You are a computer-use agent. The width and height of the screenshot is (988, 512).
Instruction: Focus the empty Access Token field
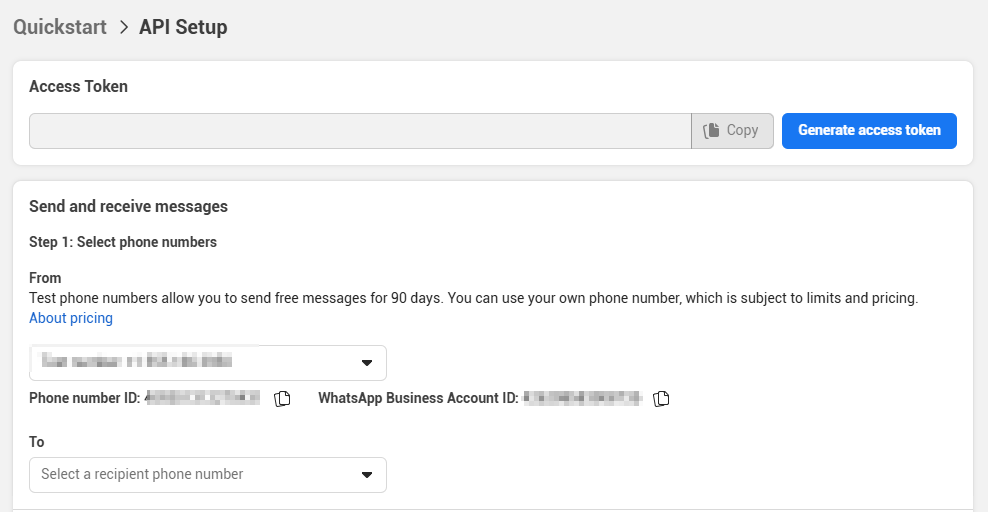[360, 131]
